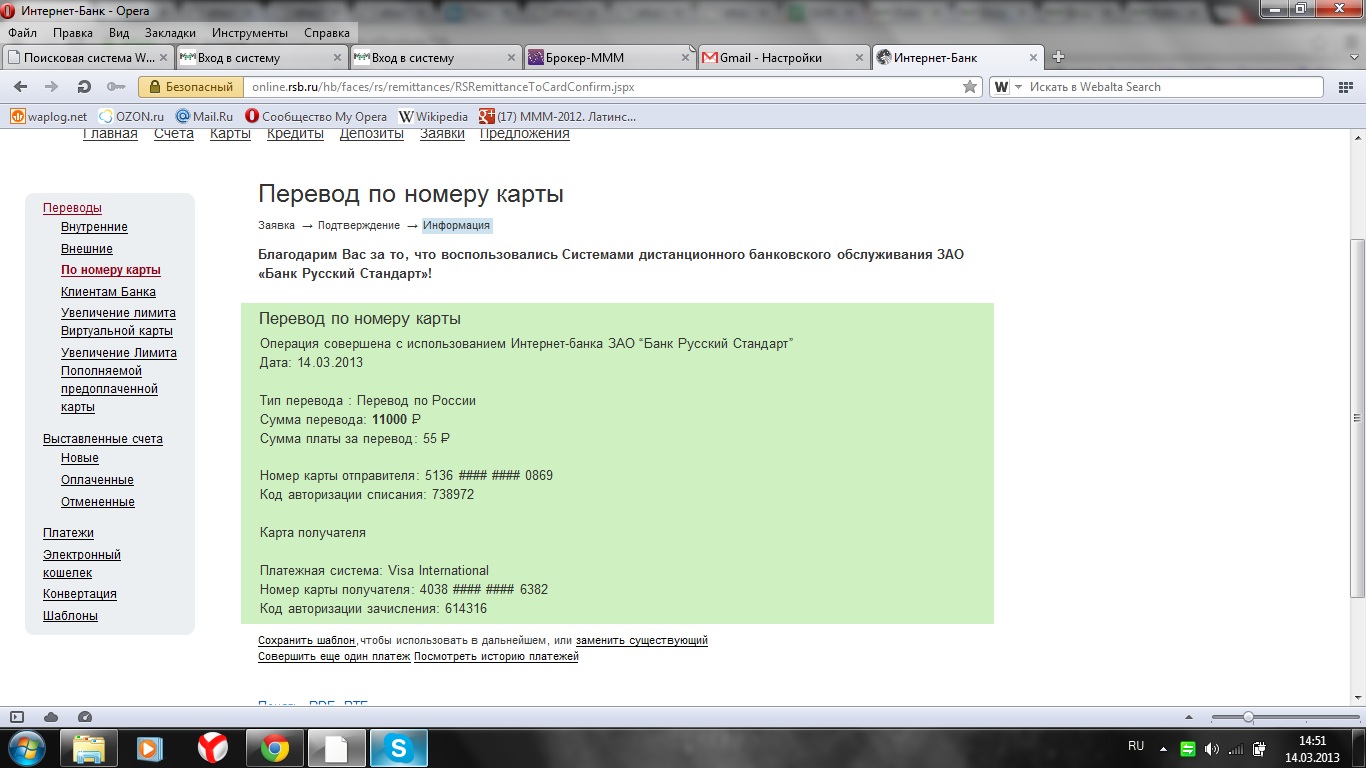Open the MMM-2012 bookmark

tap(557, 116)
